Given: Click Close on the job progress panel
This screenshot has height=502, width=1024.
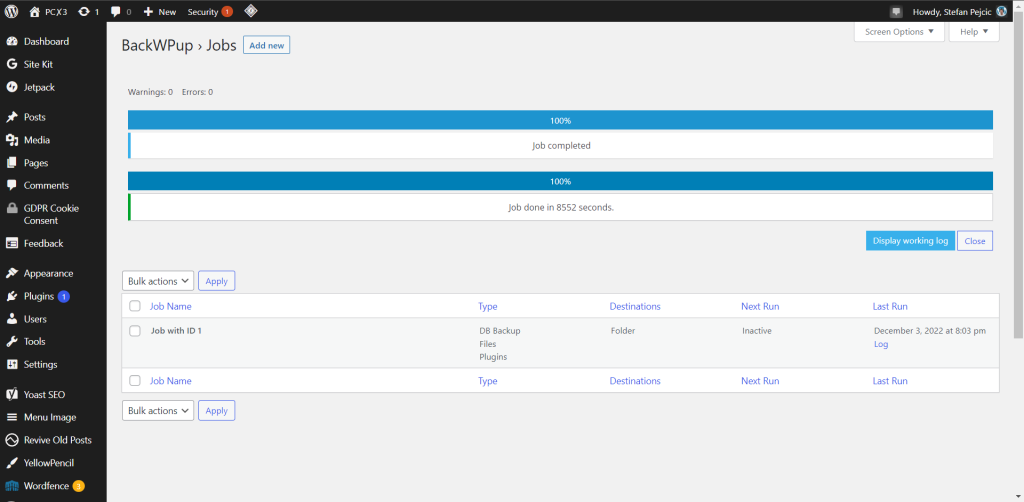Looking at the screenshot, I should pyautogui.click(x=975, y=240).
